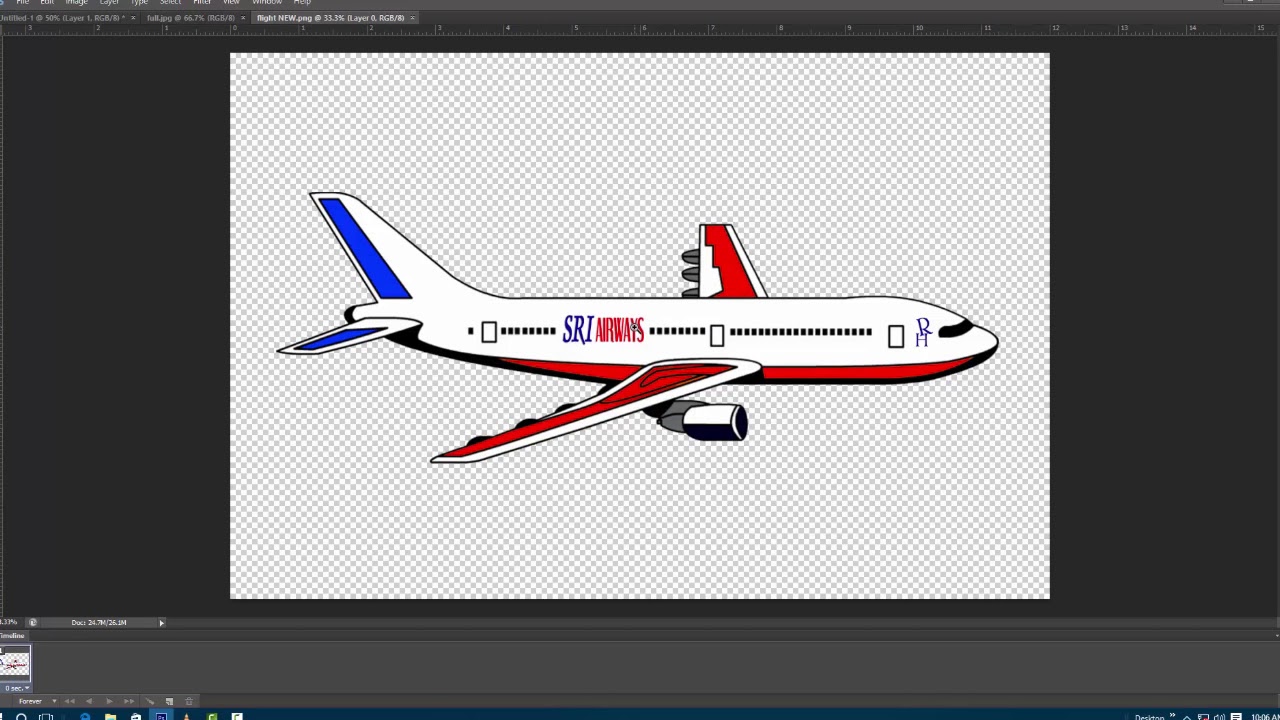This screenshot has width=1280, height=720.
Task: Open the Edit menu
Action: [x=47, y=2]
